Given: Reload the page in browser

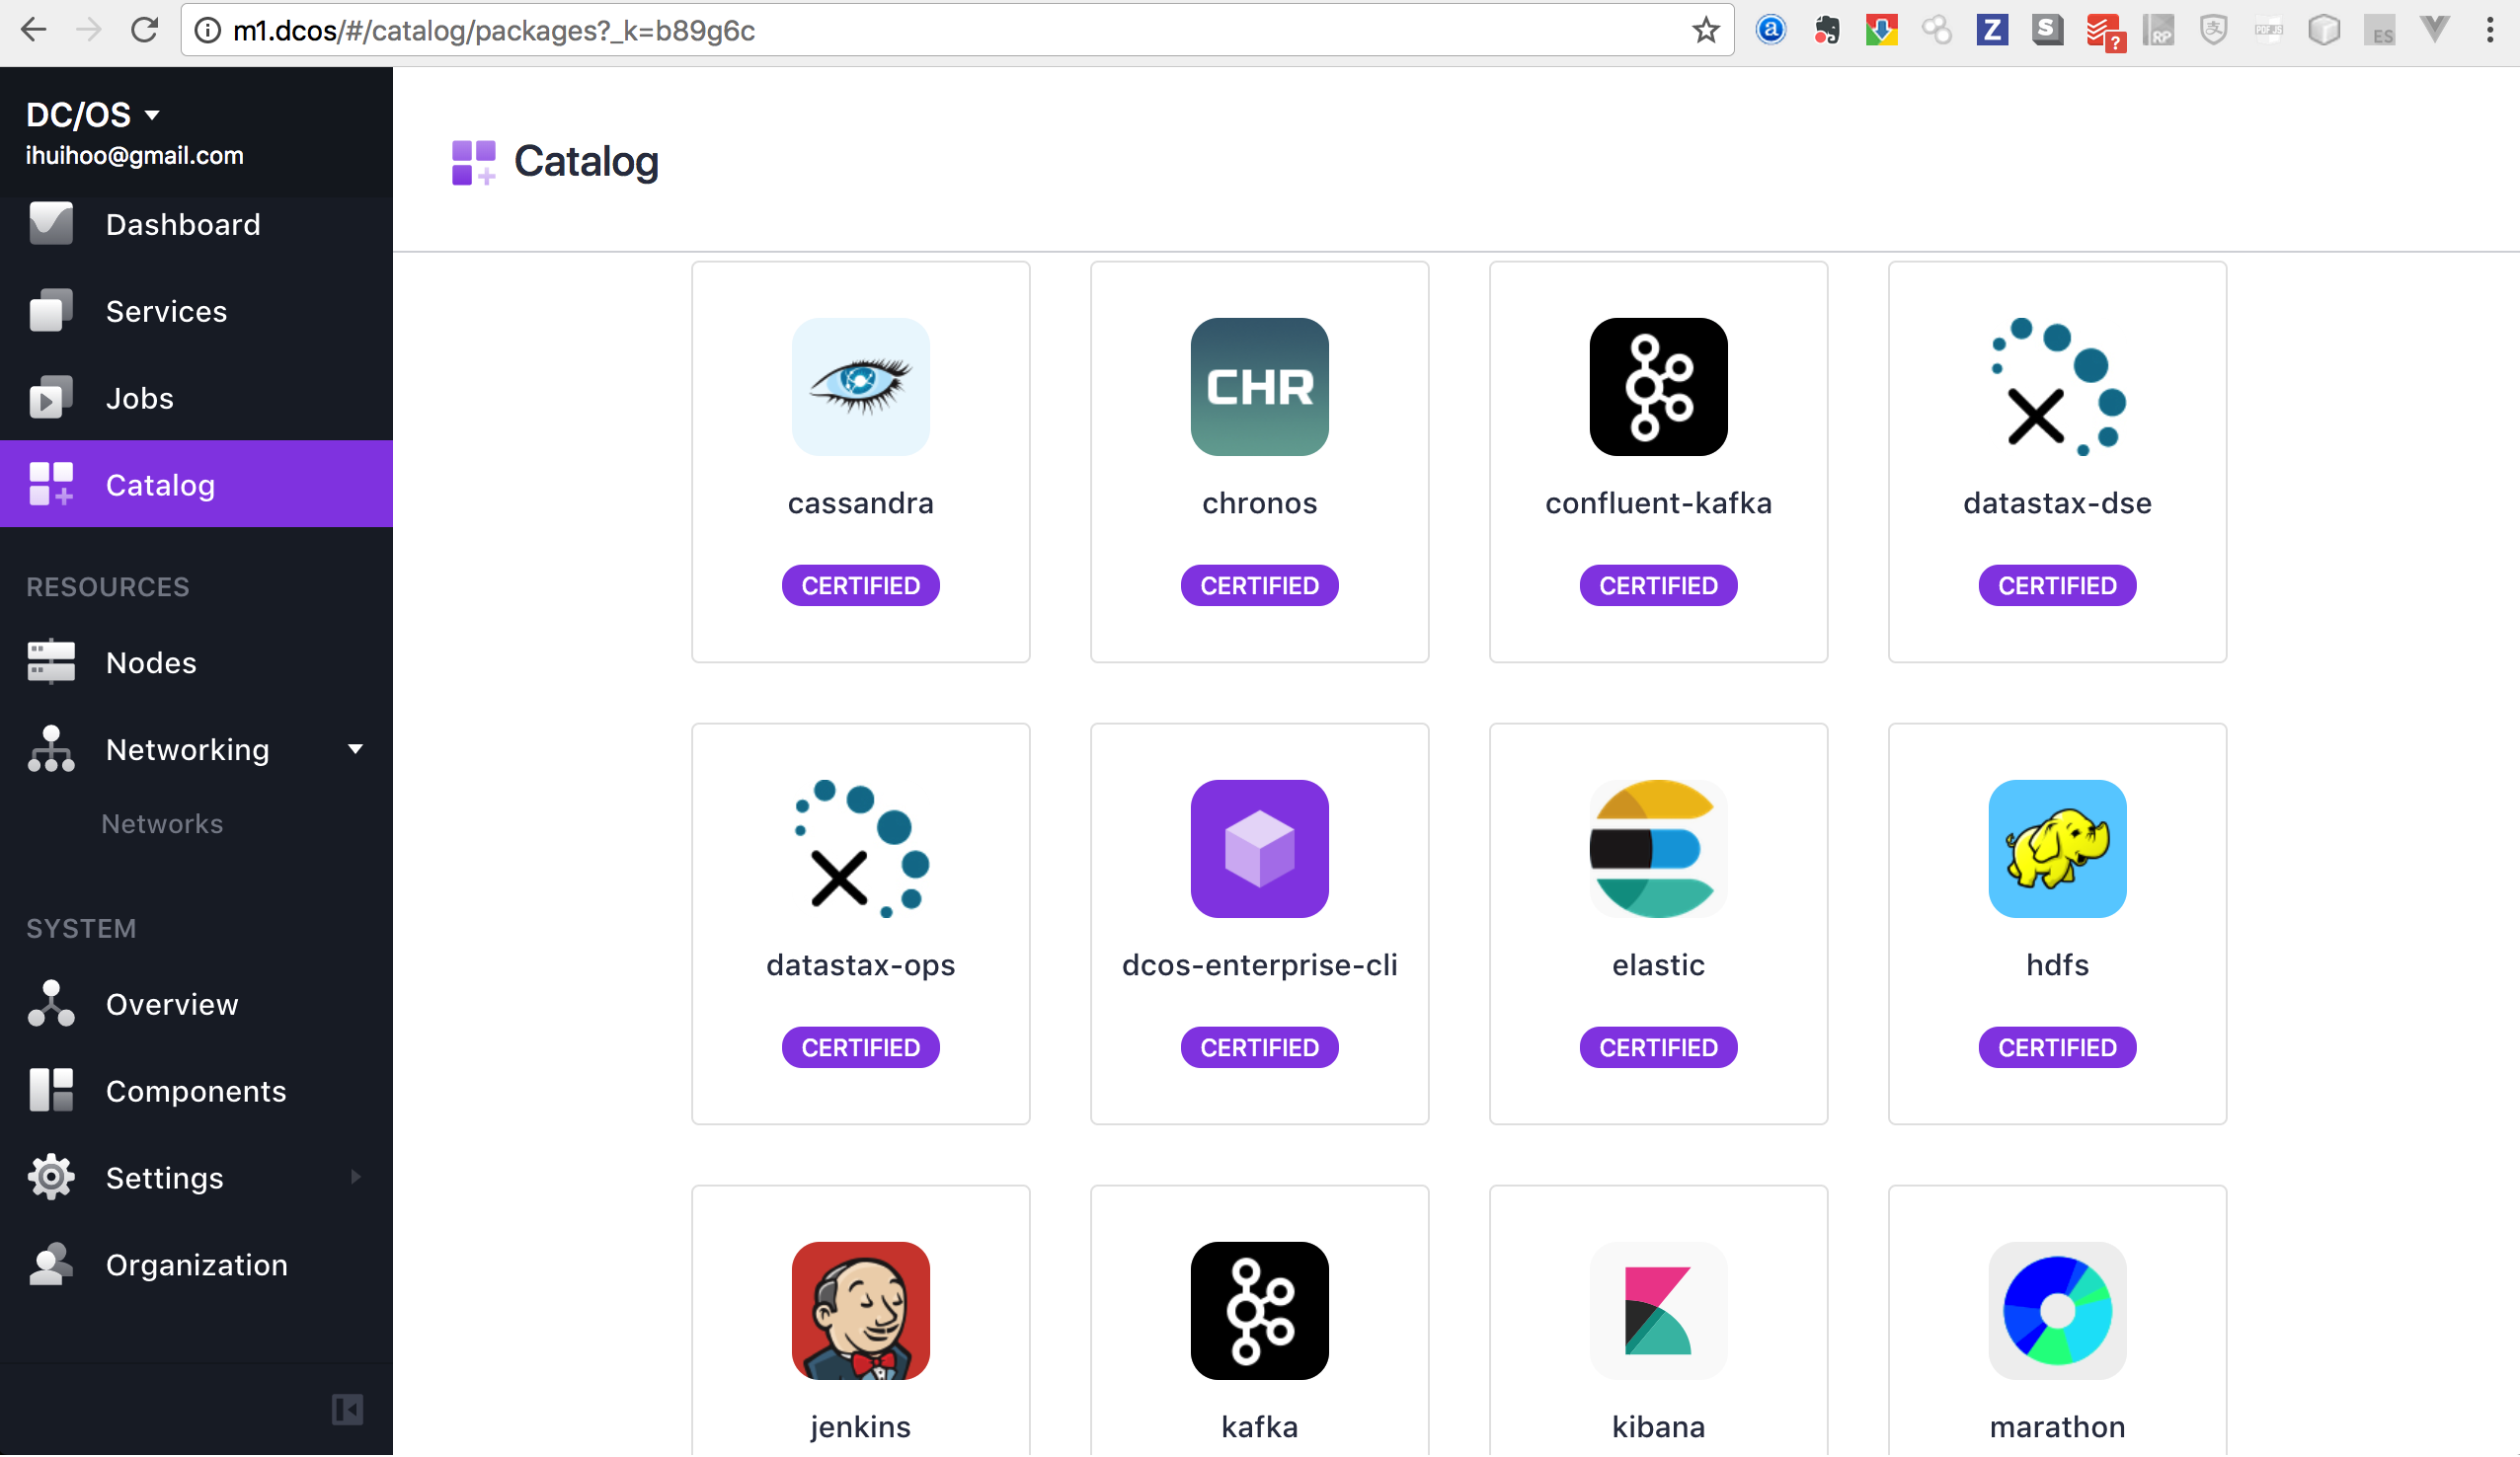Looking at the screenshot, I should 144,31.
